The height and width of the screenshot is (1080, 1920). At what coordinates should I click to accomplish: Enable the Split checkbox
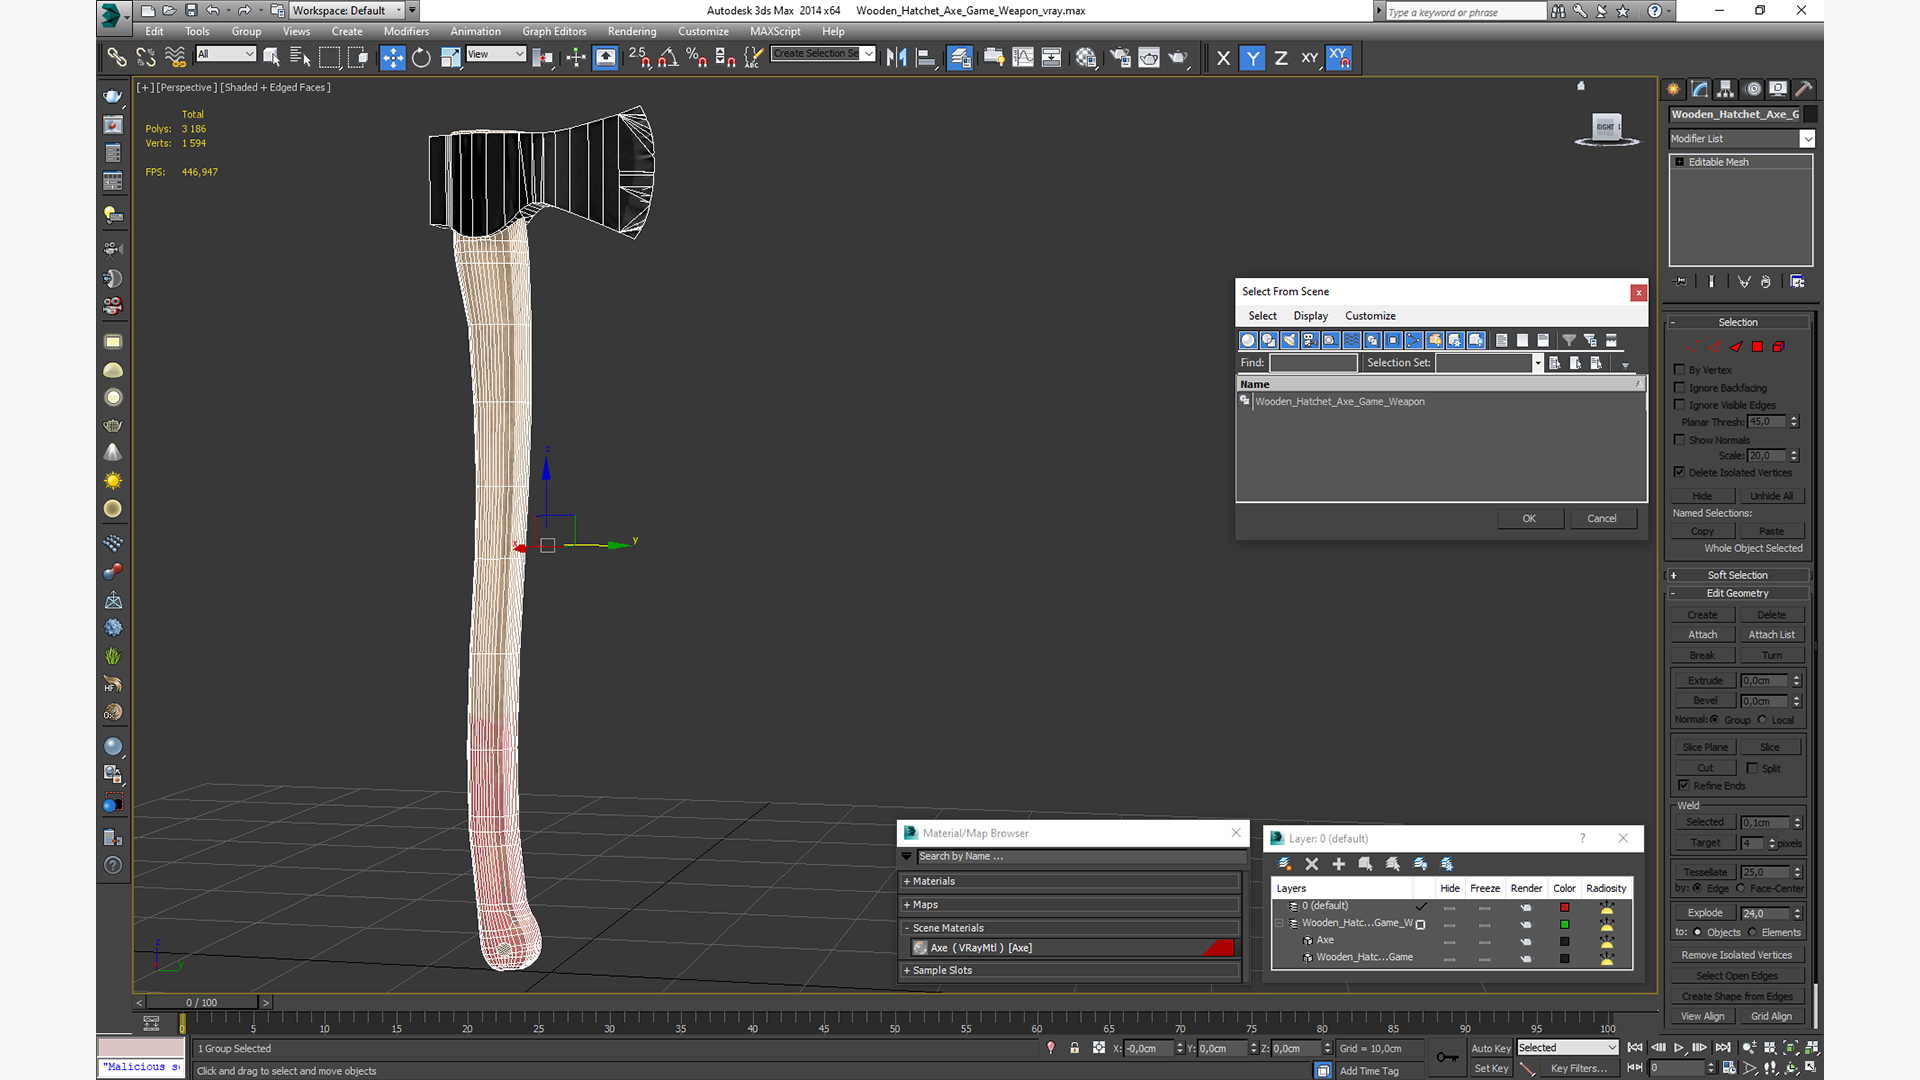point(1752,768)
